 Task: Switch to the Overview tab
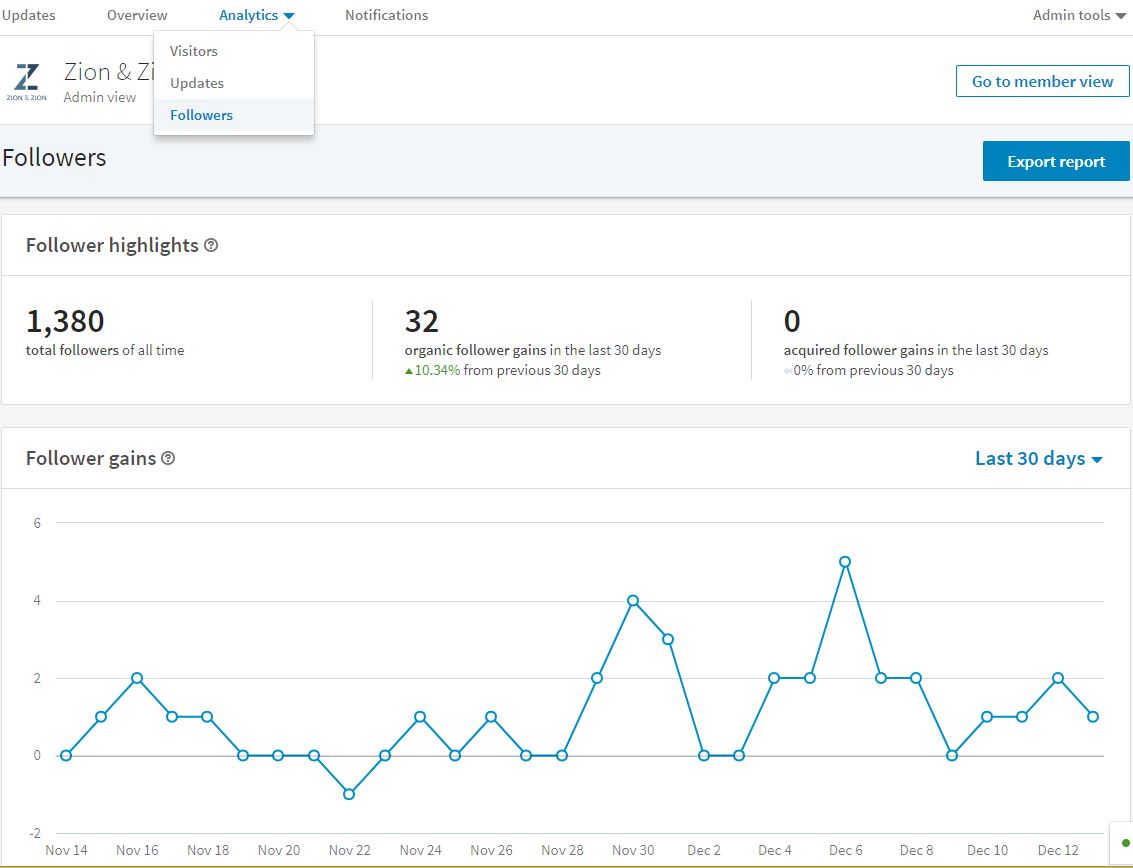click(136, 15)
